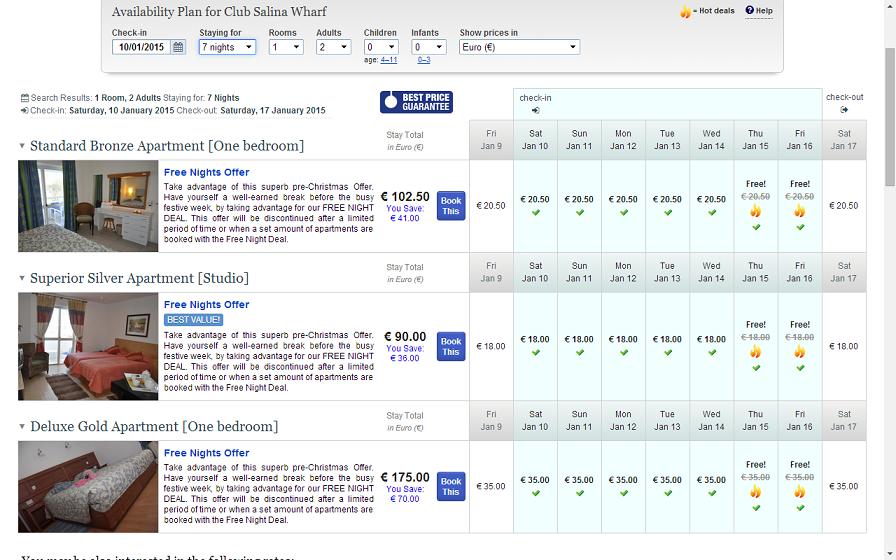
Task: Click green availability check under Mon Jan 12 Gold row
Action: click(x=623, y=493)
